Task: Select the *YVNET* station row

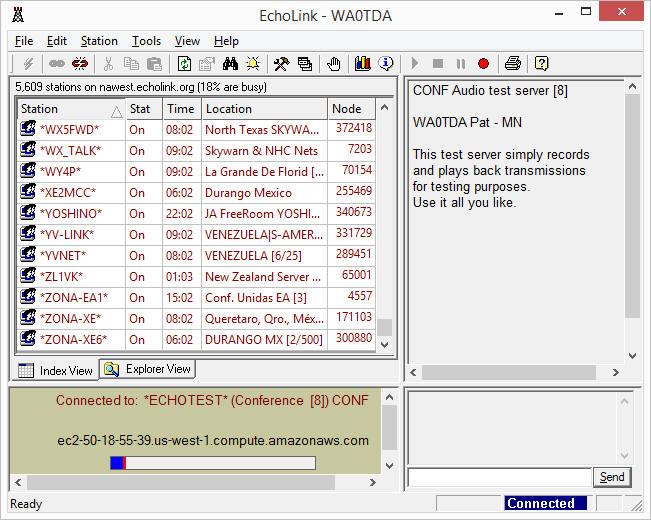Action: click(x=196, y=255)
